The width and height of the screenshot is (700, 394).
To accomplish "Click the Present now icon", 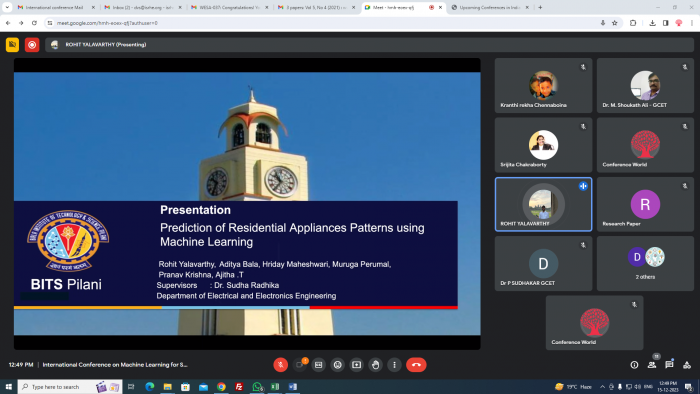I will [x=356, y=365].
